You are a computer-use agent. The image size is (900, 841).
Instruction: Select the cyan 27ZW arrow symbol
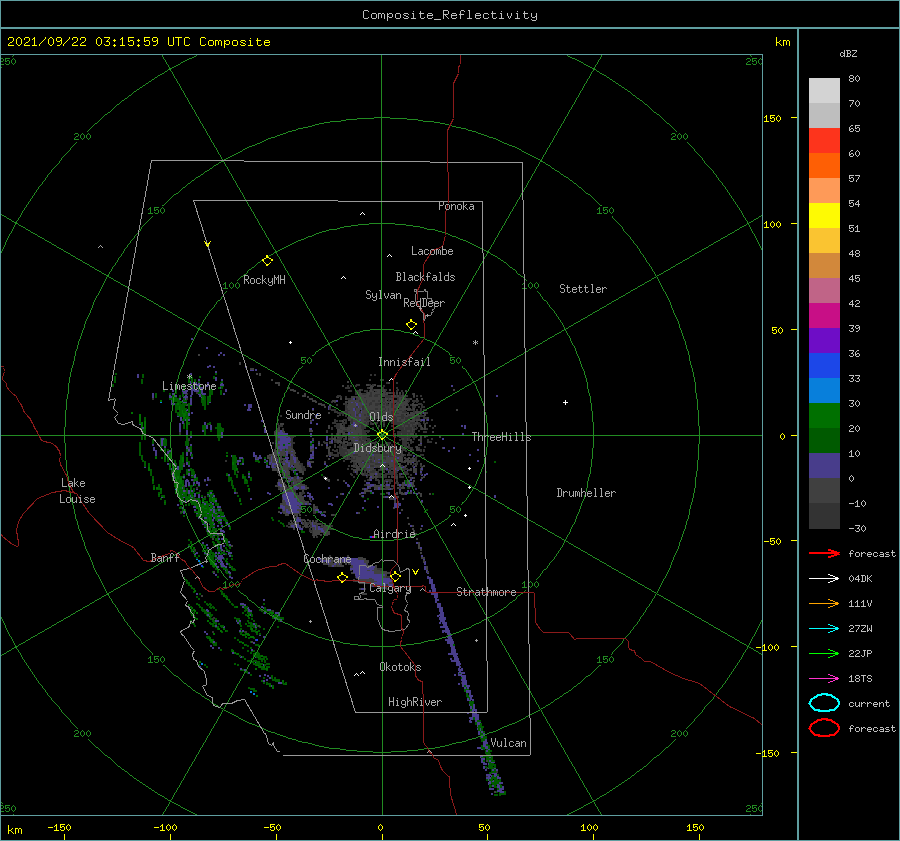click(x=824, y=629)
